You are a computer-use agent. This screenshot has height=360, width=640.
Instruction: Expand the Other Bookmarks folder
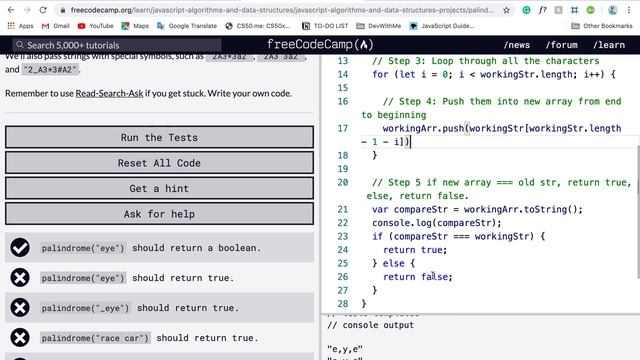tap(602, 26)
